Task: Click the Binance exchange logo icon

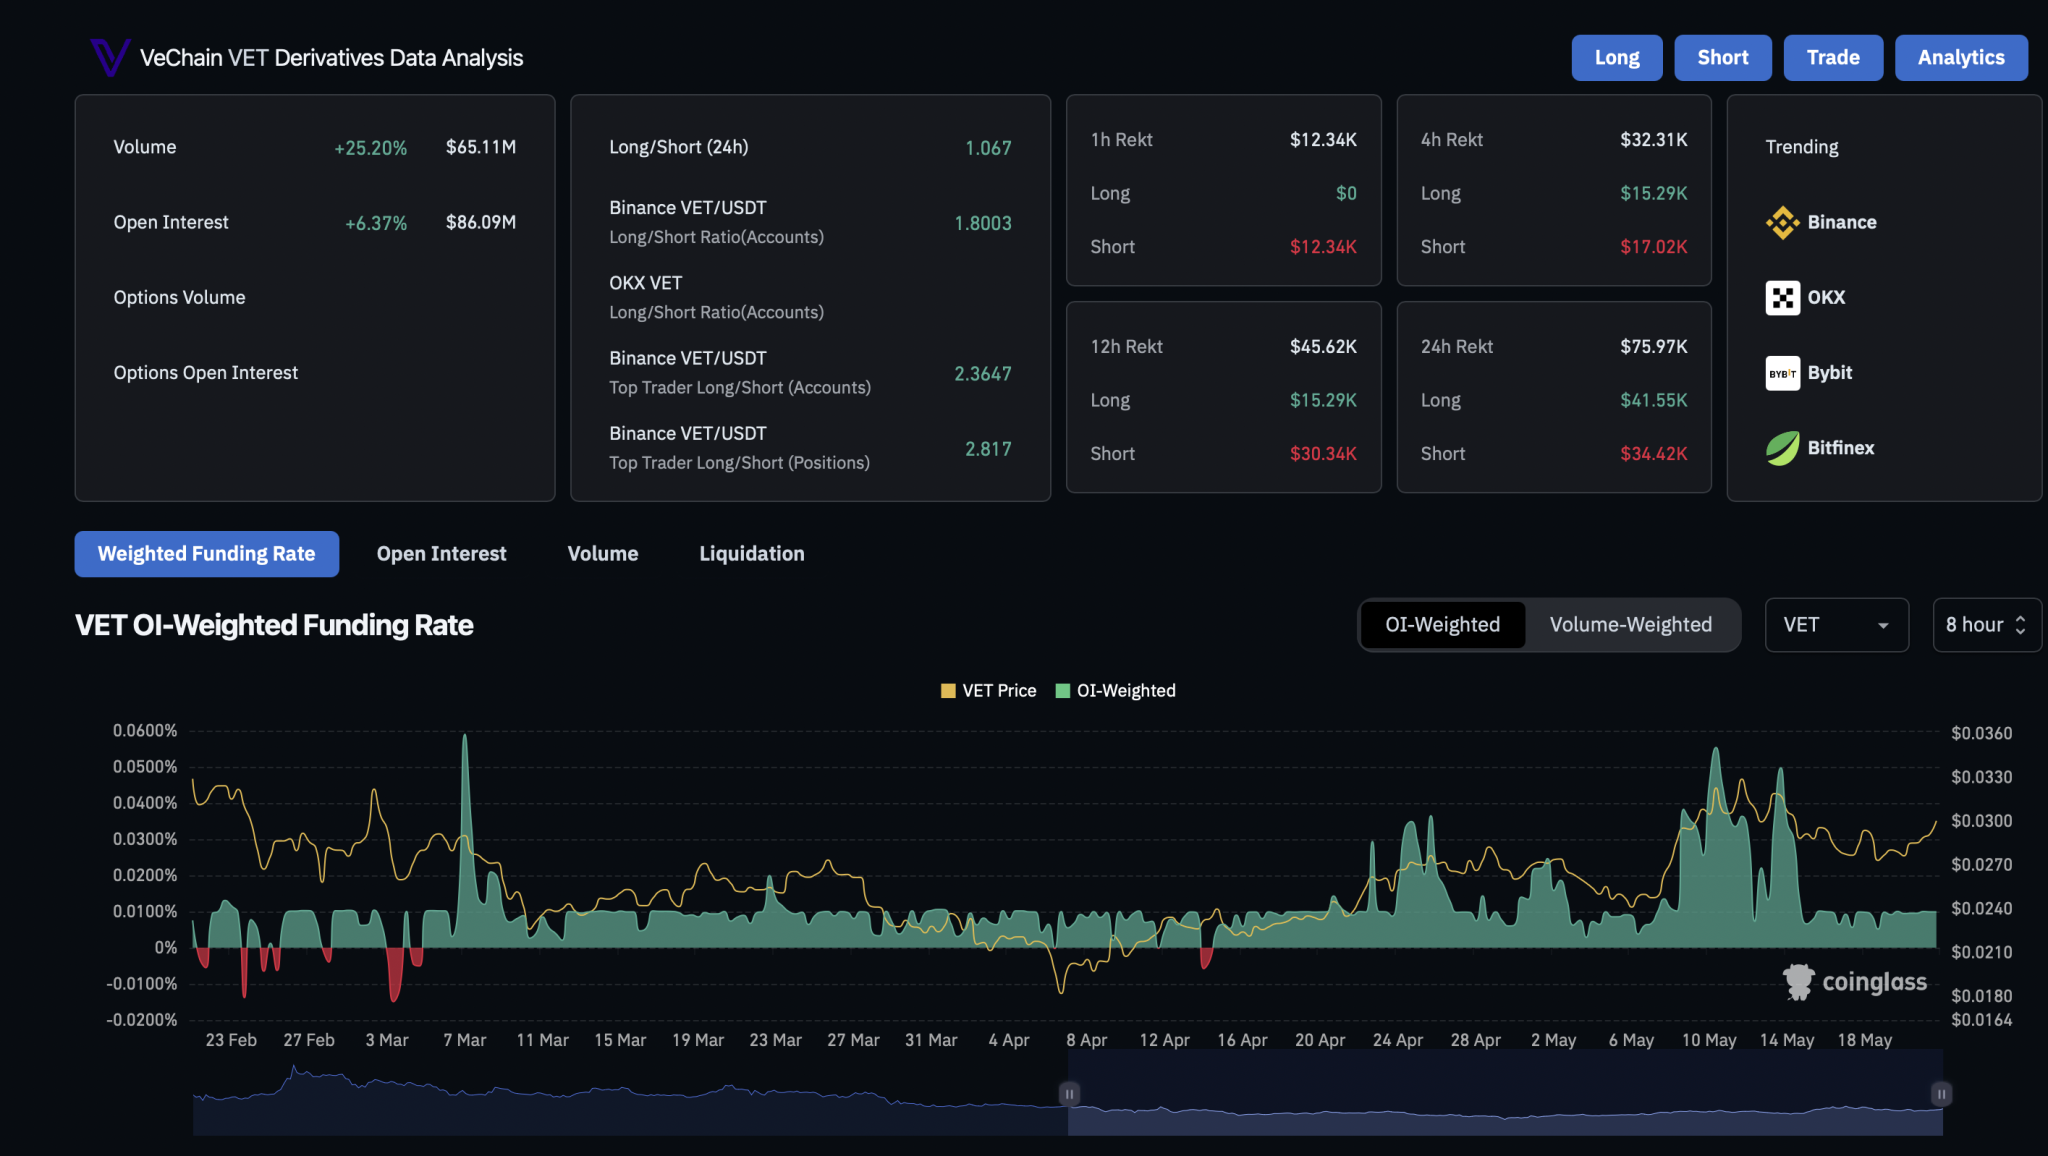Action: pos(1782,222)
